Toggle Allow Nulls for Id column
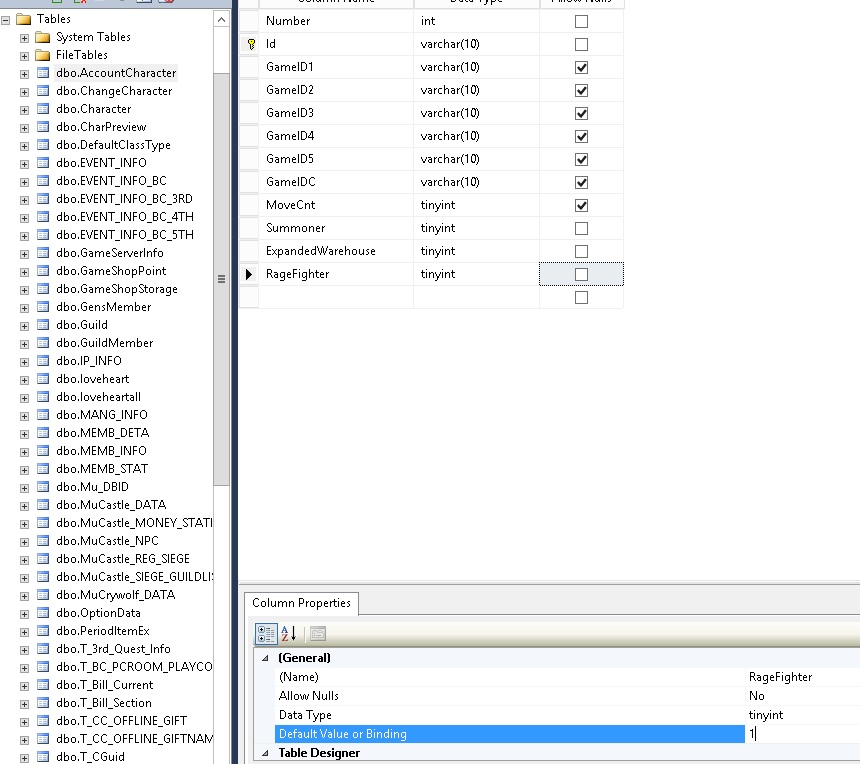The height and width of the screenshot is (764, 860). (581, 44)
